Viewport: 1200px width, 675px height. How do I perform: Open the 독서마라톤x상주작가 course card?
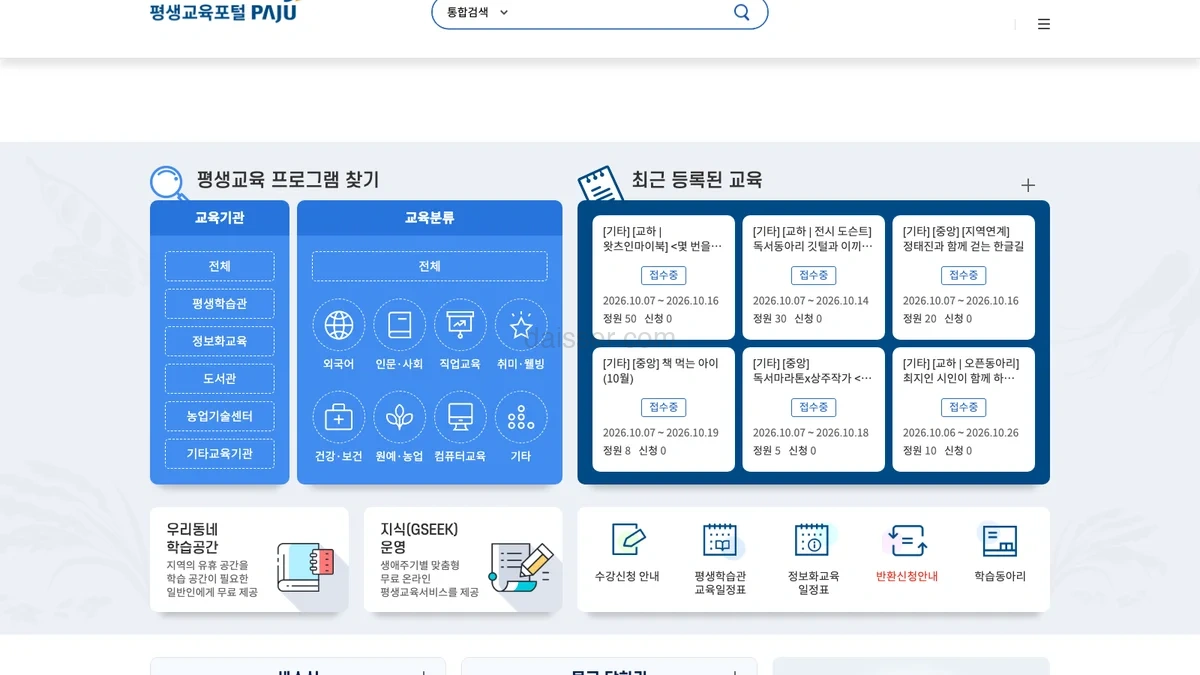[814, 409]
